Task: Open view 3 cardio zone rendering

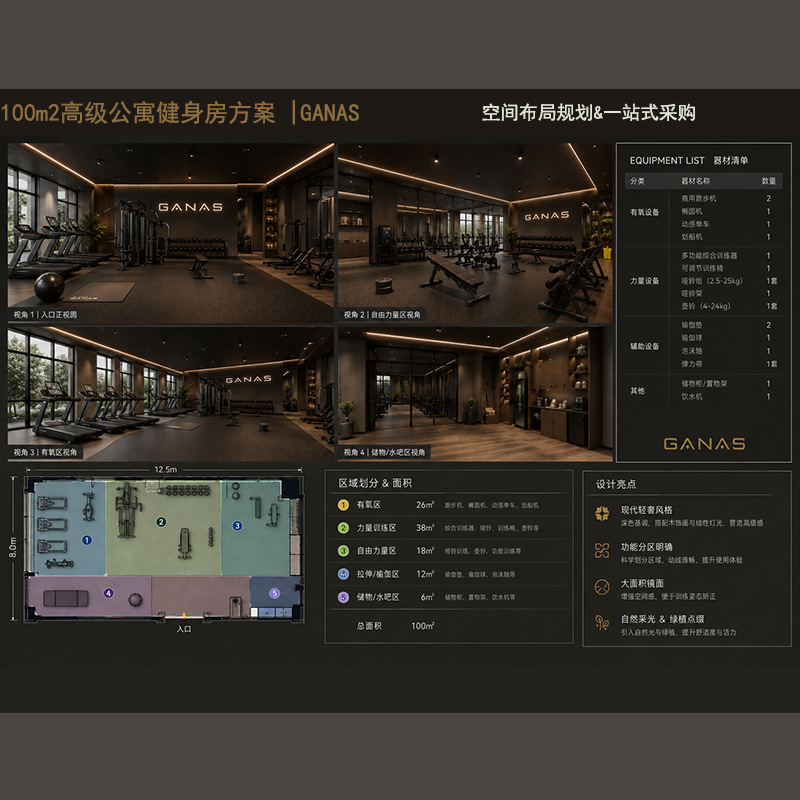Action: 170,393
